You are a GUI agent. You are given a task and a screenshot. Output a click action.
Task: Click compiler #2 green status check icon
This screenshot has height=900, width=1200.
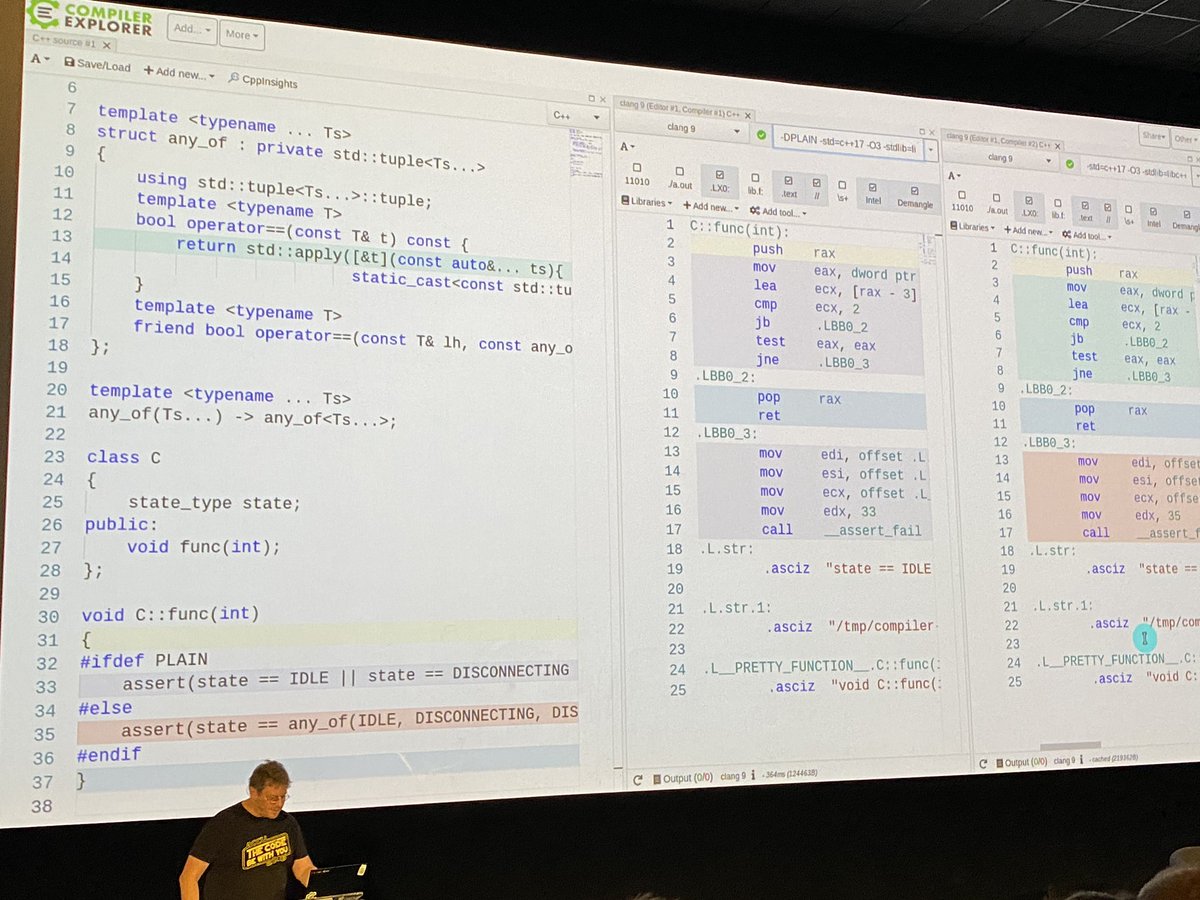[x=1071, y=163]
